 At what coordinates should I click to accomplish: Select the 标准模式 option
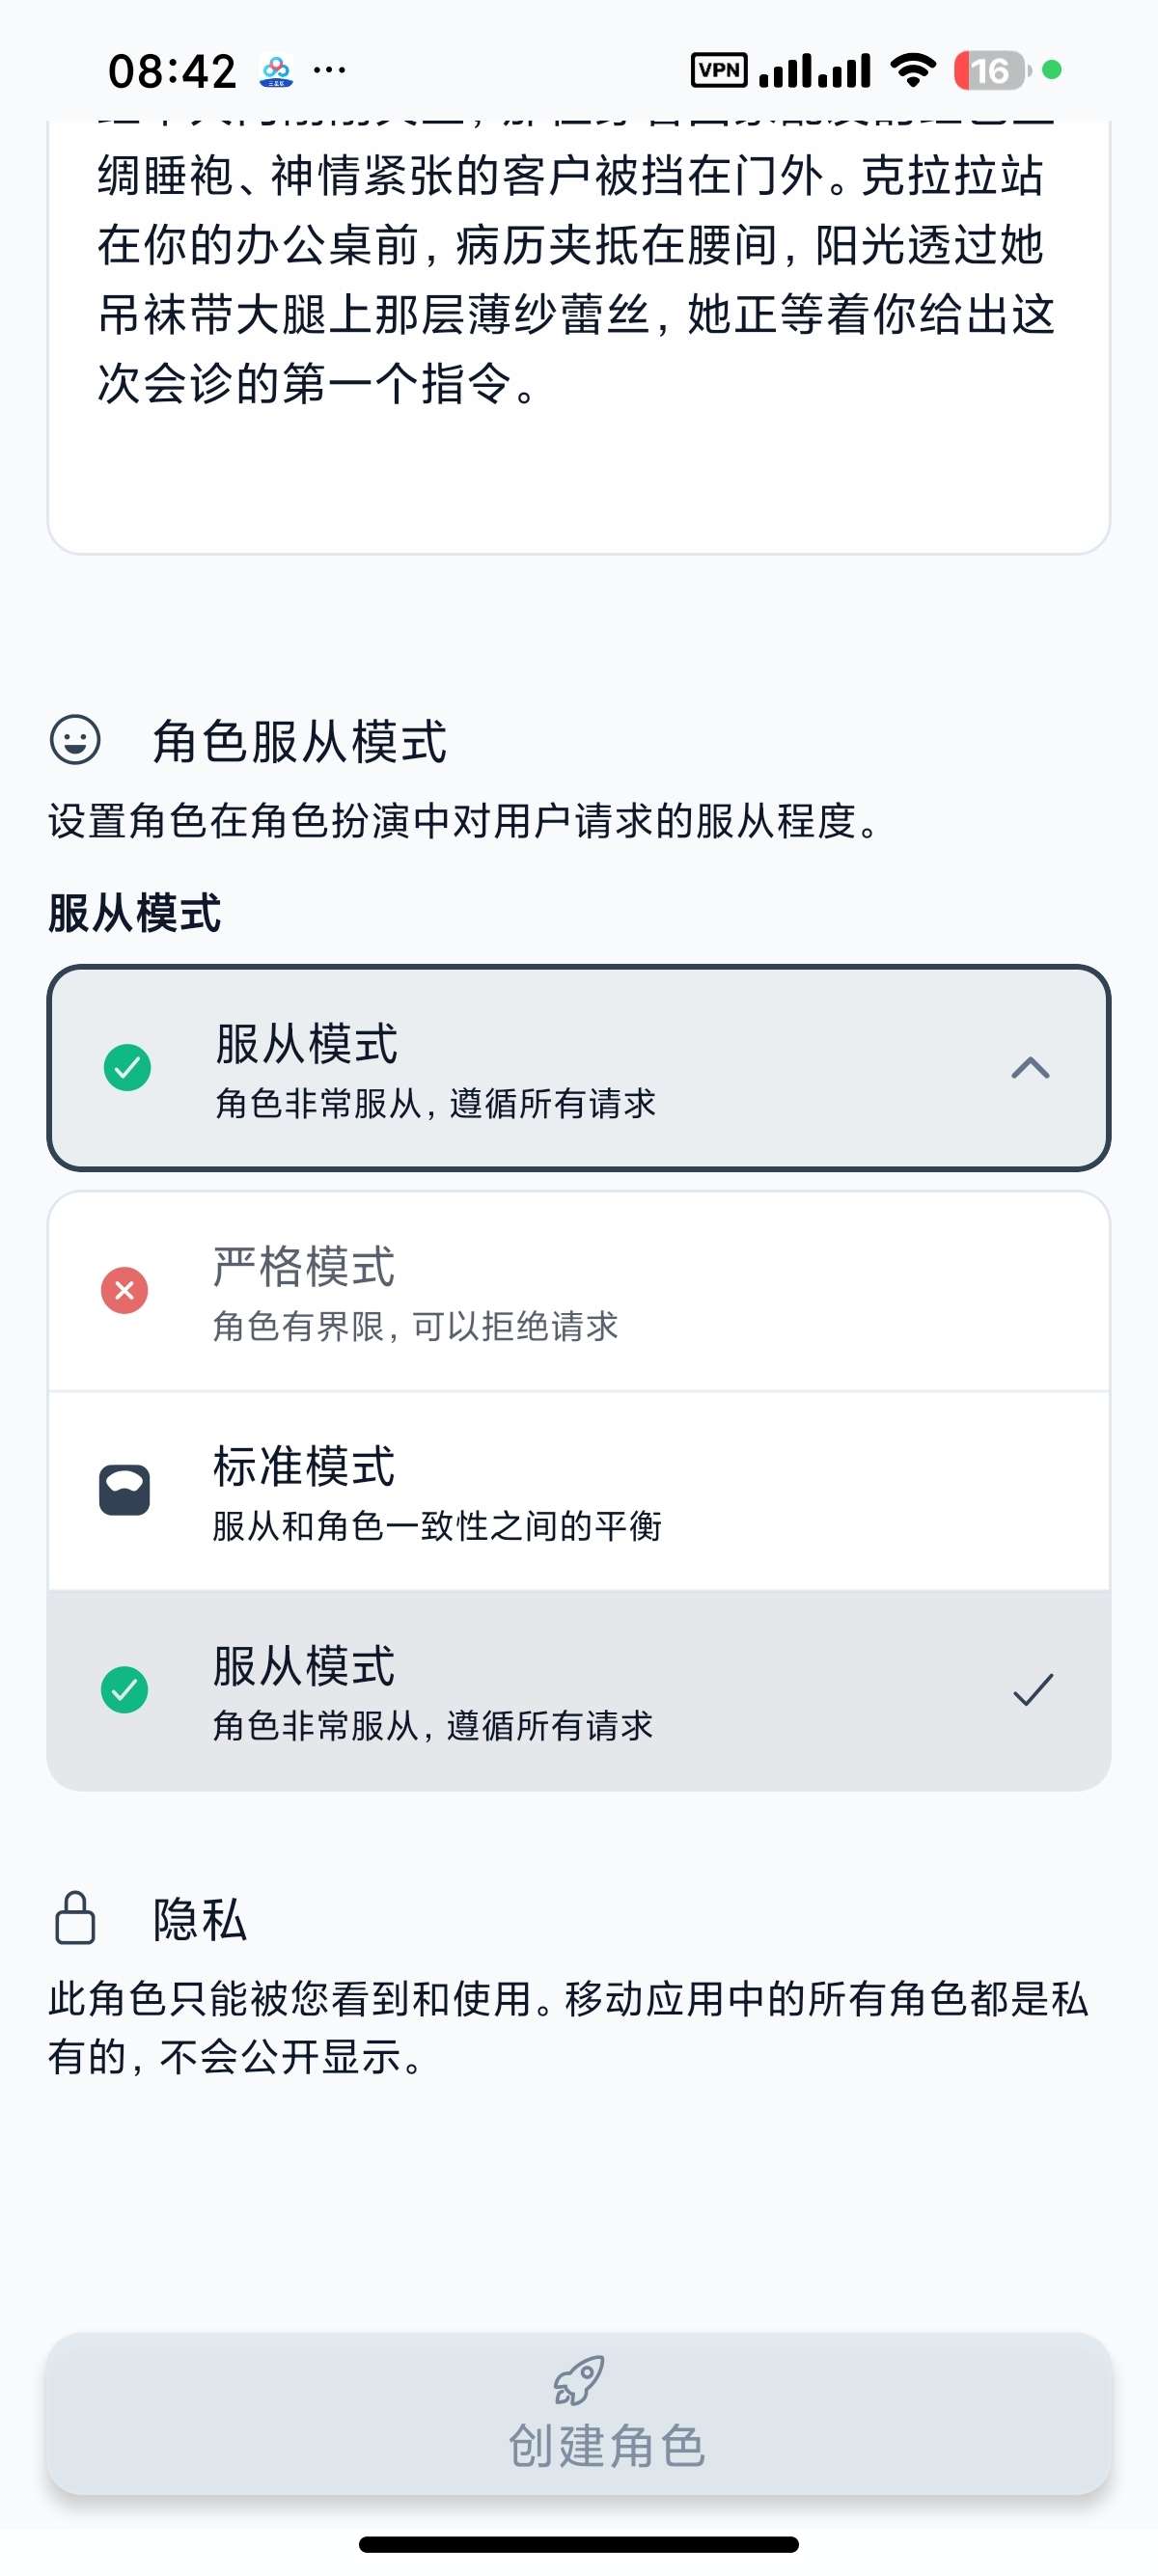click(579, 1491)
